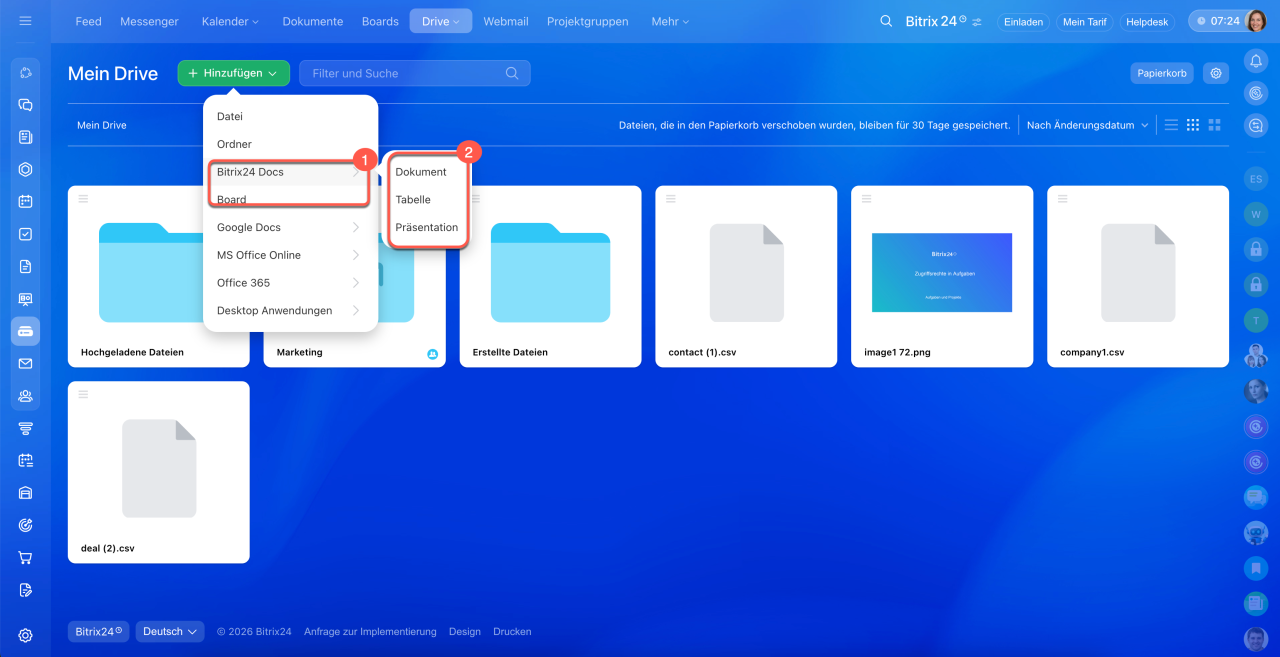
Task: Click the Einladen button
Action: click(1023, 21)
